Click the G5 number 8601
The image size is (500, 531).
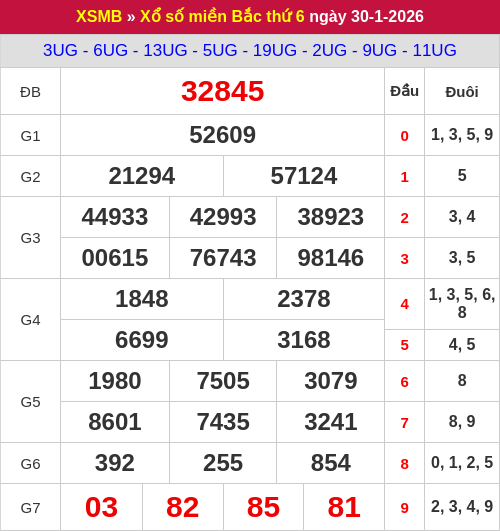coord(115,422)
